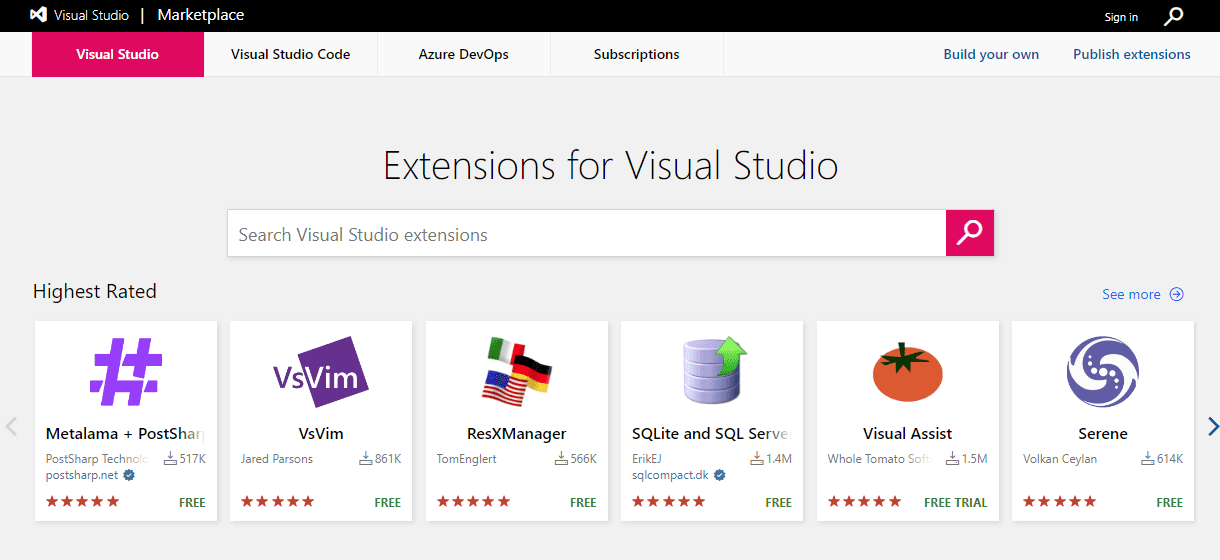The image size is (1220, 560).
Task: Open the Visual Assist tomato icon
Action: tap(907, 372)
